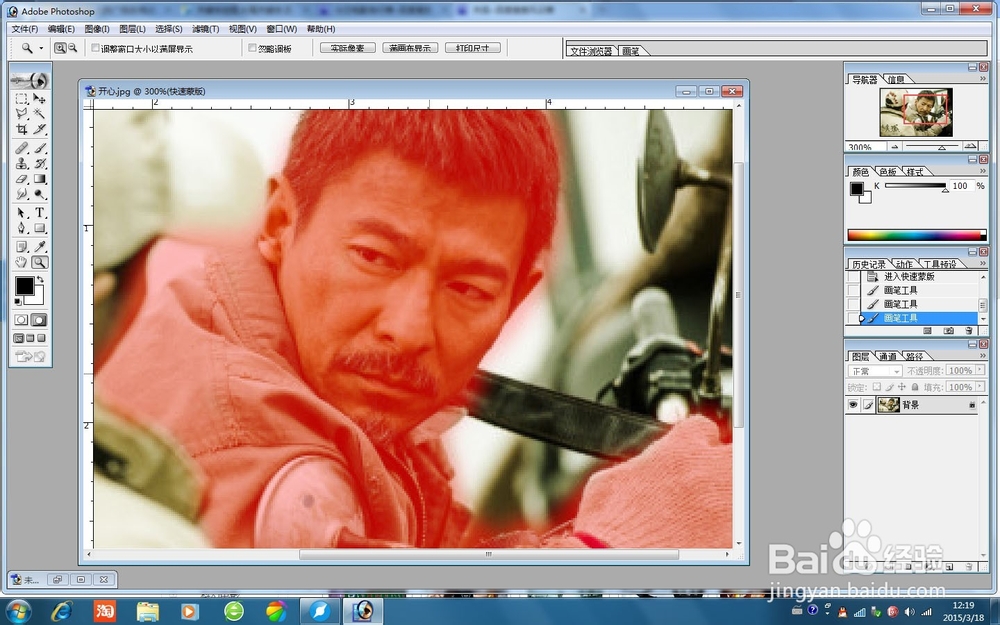The image size is (1000, 625).
Task: Select the Gradient tool
Action: (x=40, y=179)
